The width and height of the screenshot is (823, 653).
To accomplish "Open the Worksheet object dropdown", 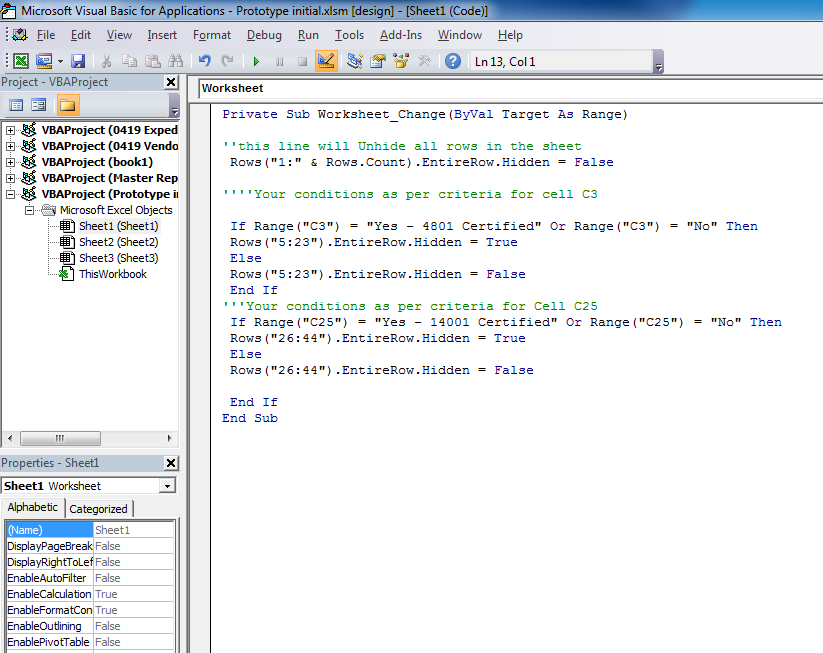I will click(x=511, y=88).
